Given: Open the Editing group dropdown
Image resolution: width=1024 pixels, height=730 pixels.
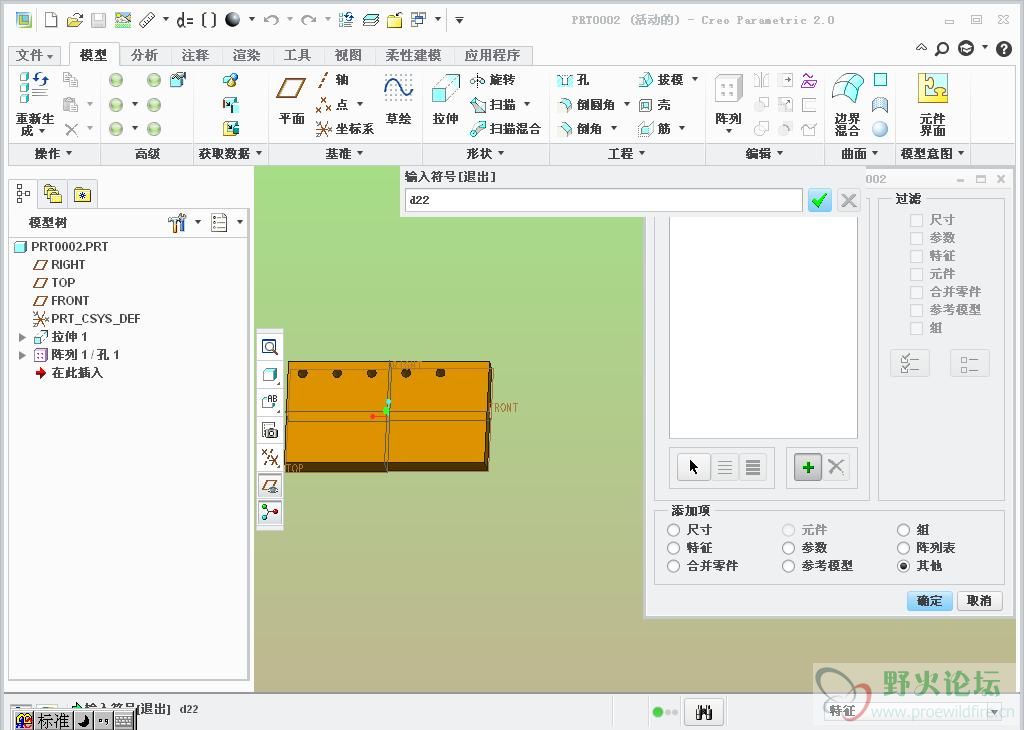Looking at the screenshot, I should [764, 153].
